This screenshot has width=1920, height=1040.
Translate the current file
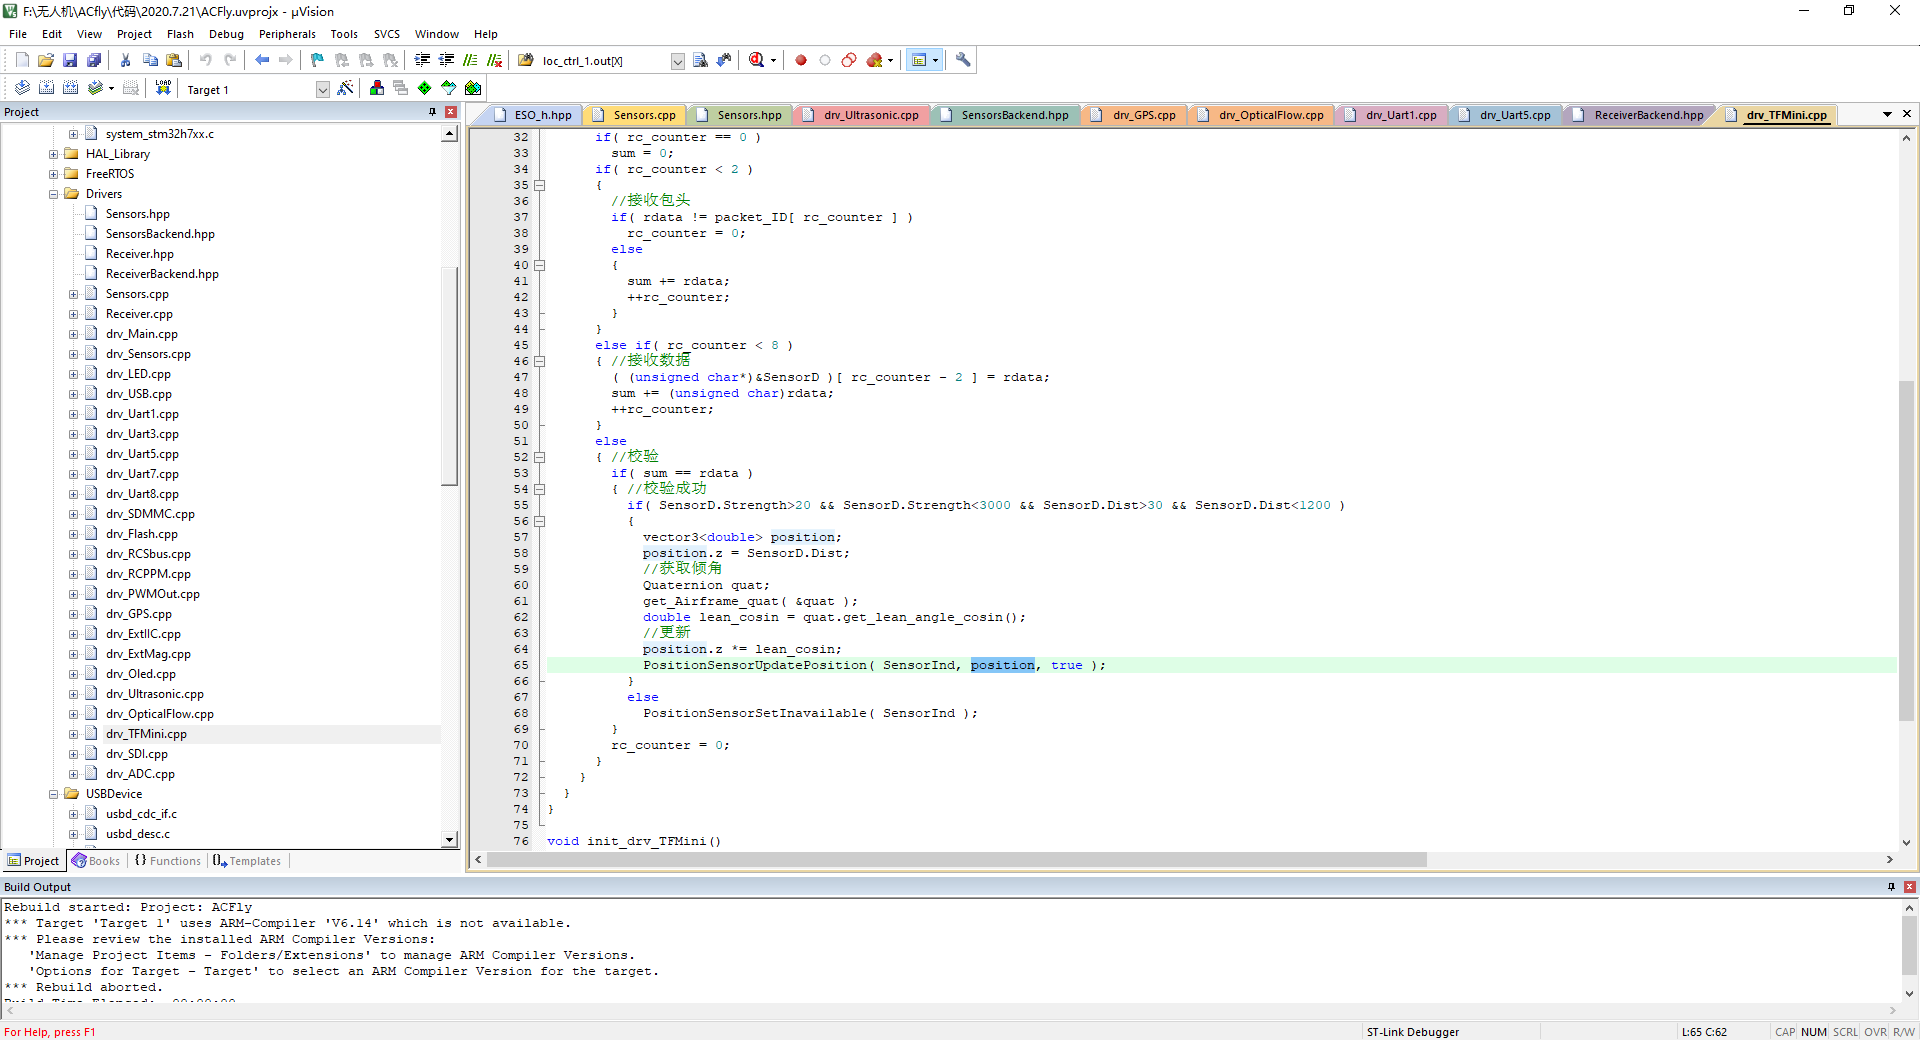(22, 88)
